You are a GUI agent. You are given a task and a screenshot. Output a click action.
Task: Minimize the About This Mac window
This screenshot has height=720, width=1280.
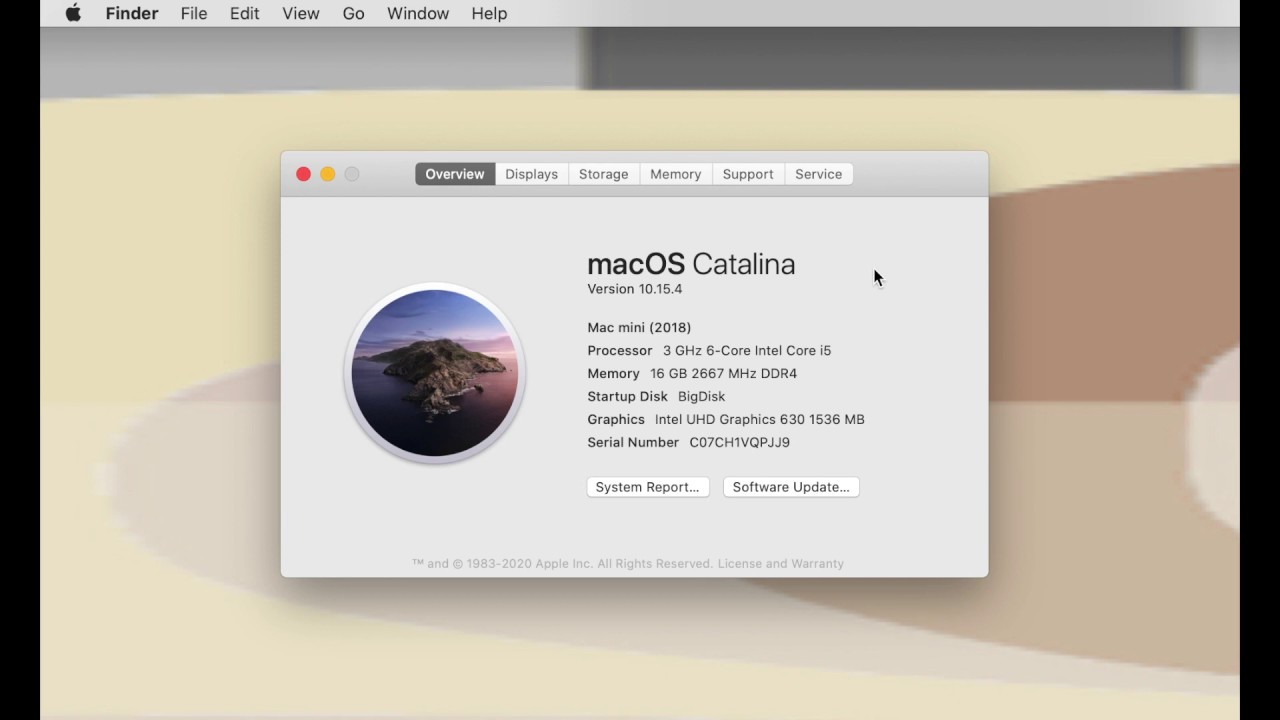coord(328,174)
